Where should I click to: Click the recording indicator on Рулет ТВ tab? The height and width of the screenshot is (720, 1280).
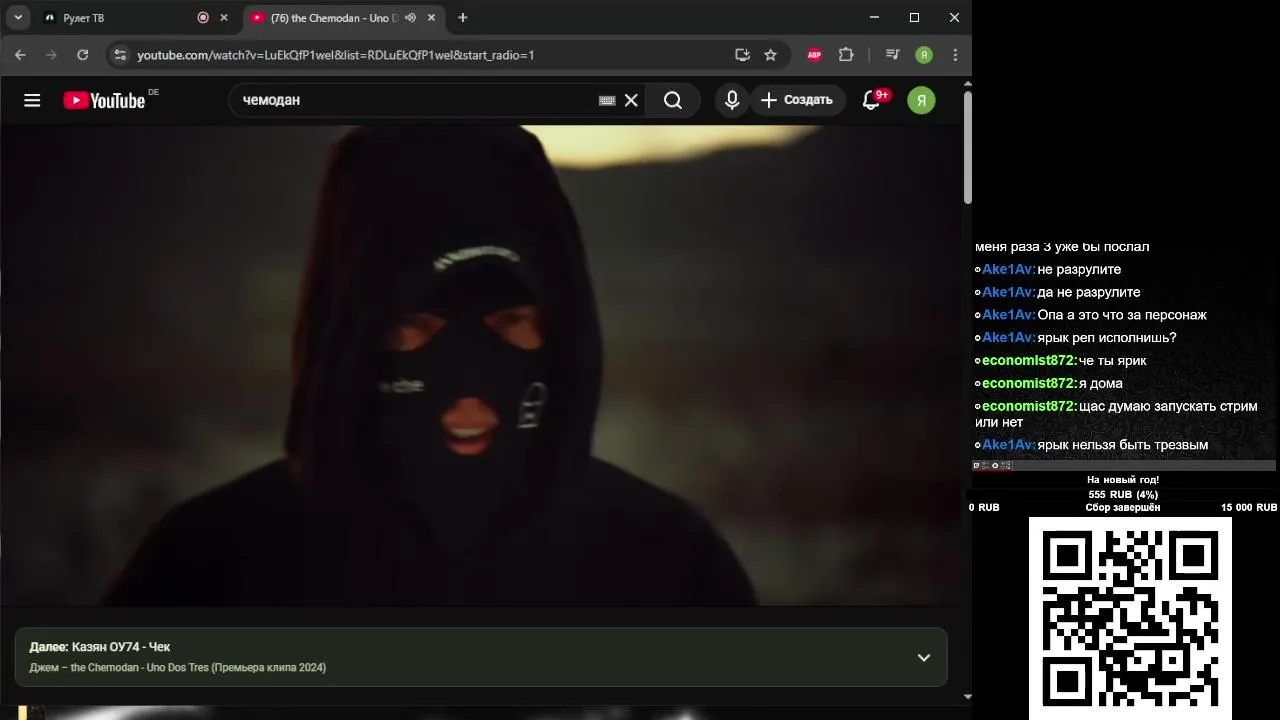pos(203,18)
